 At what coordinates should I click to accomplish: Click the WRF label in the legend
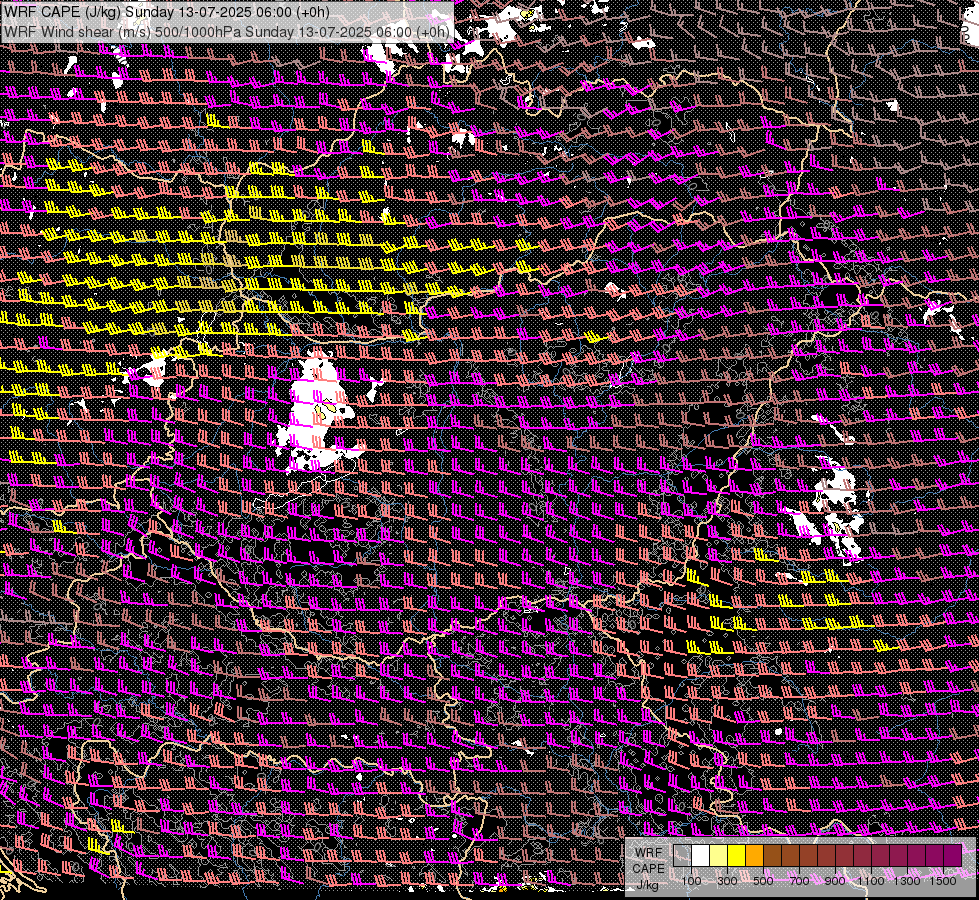click(x=649, y=853)
